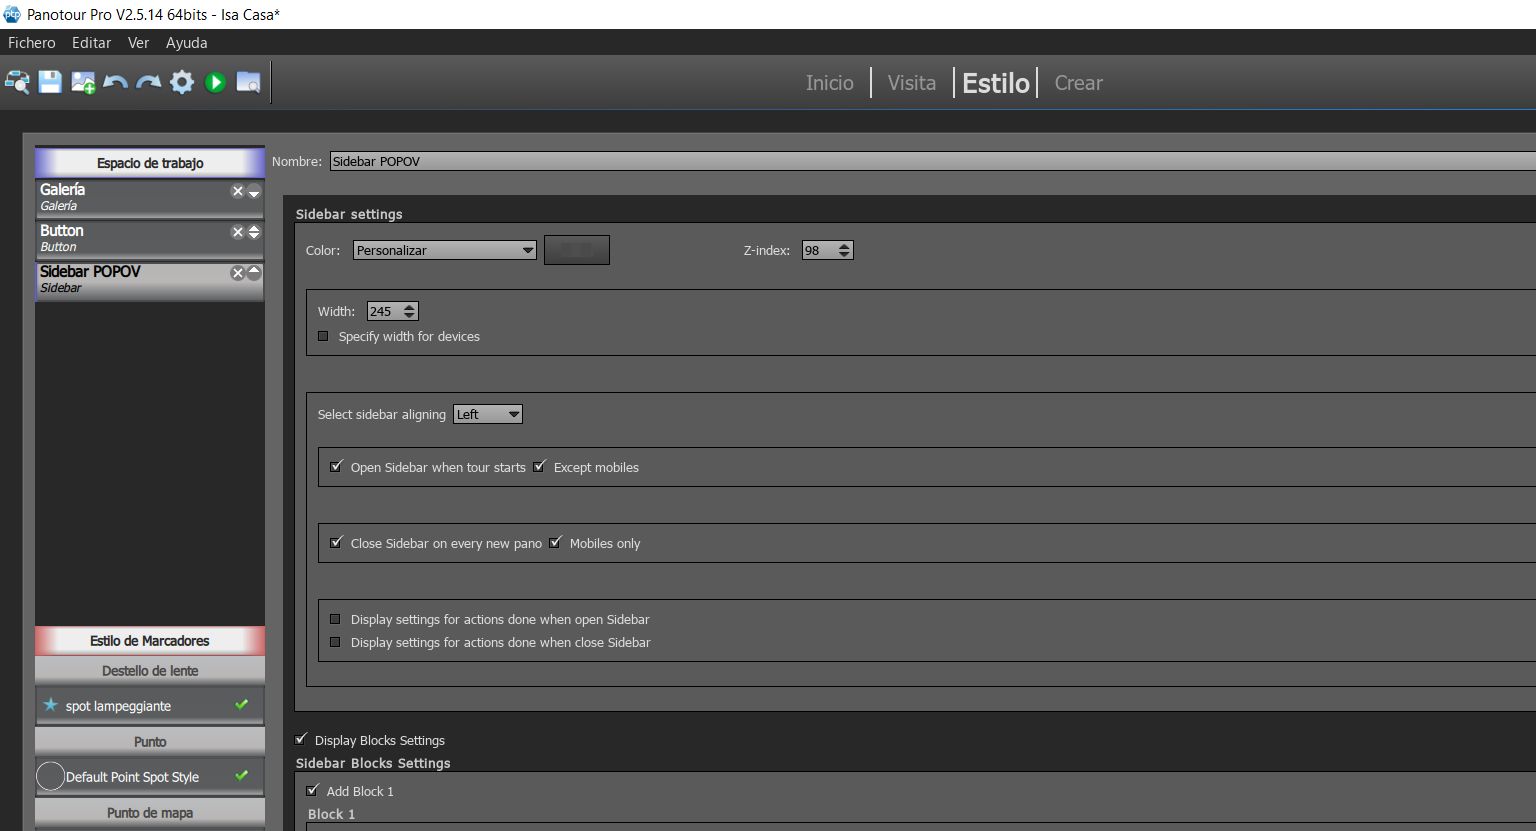The image size is (1536, 831).
Task: Move Sidebar POPOV up with its arrow
Action: (254, 271)
